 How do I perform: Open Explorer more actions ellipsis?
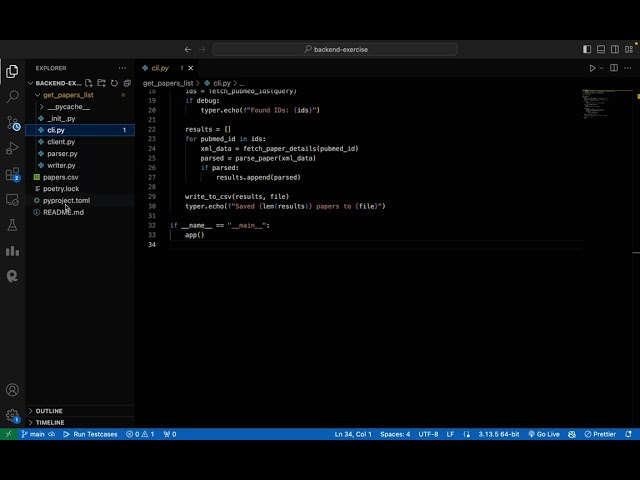[122, 68]
